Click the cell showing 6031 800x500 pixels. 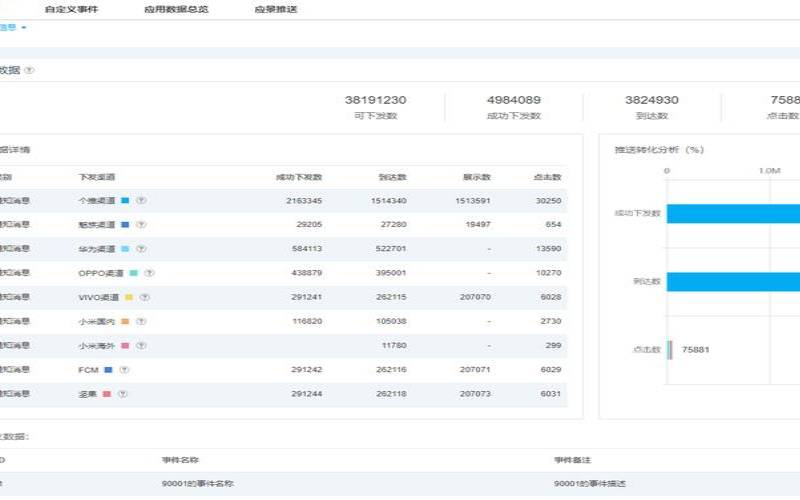coord(551,394)
